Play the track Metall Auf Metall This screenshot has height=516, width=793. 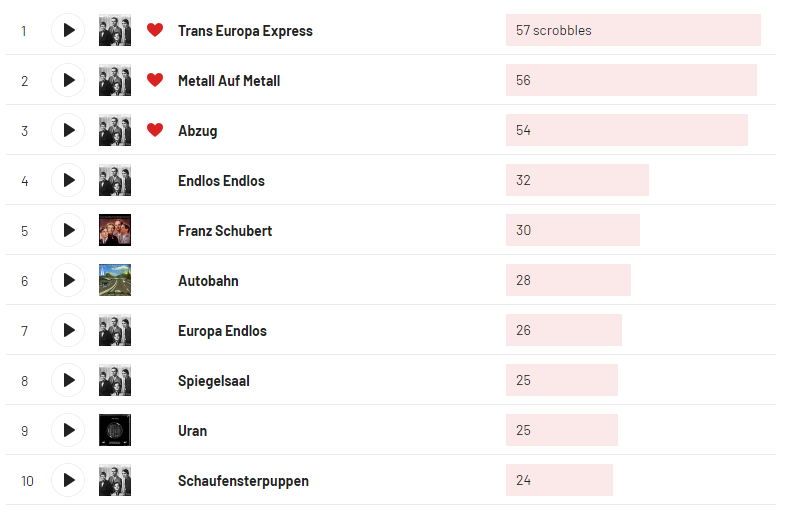(68, 80)
